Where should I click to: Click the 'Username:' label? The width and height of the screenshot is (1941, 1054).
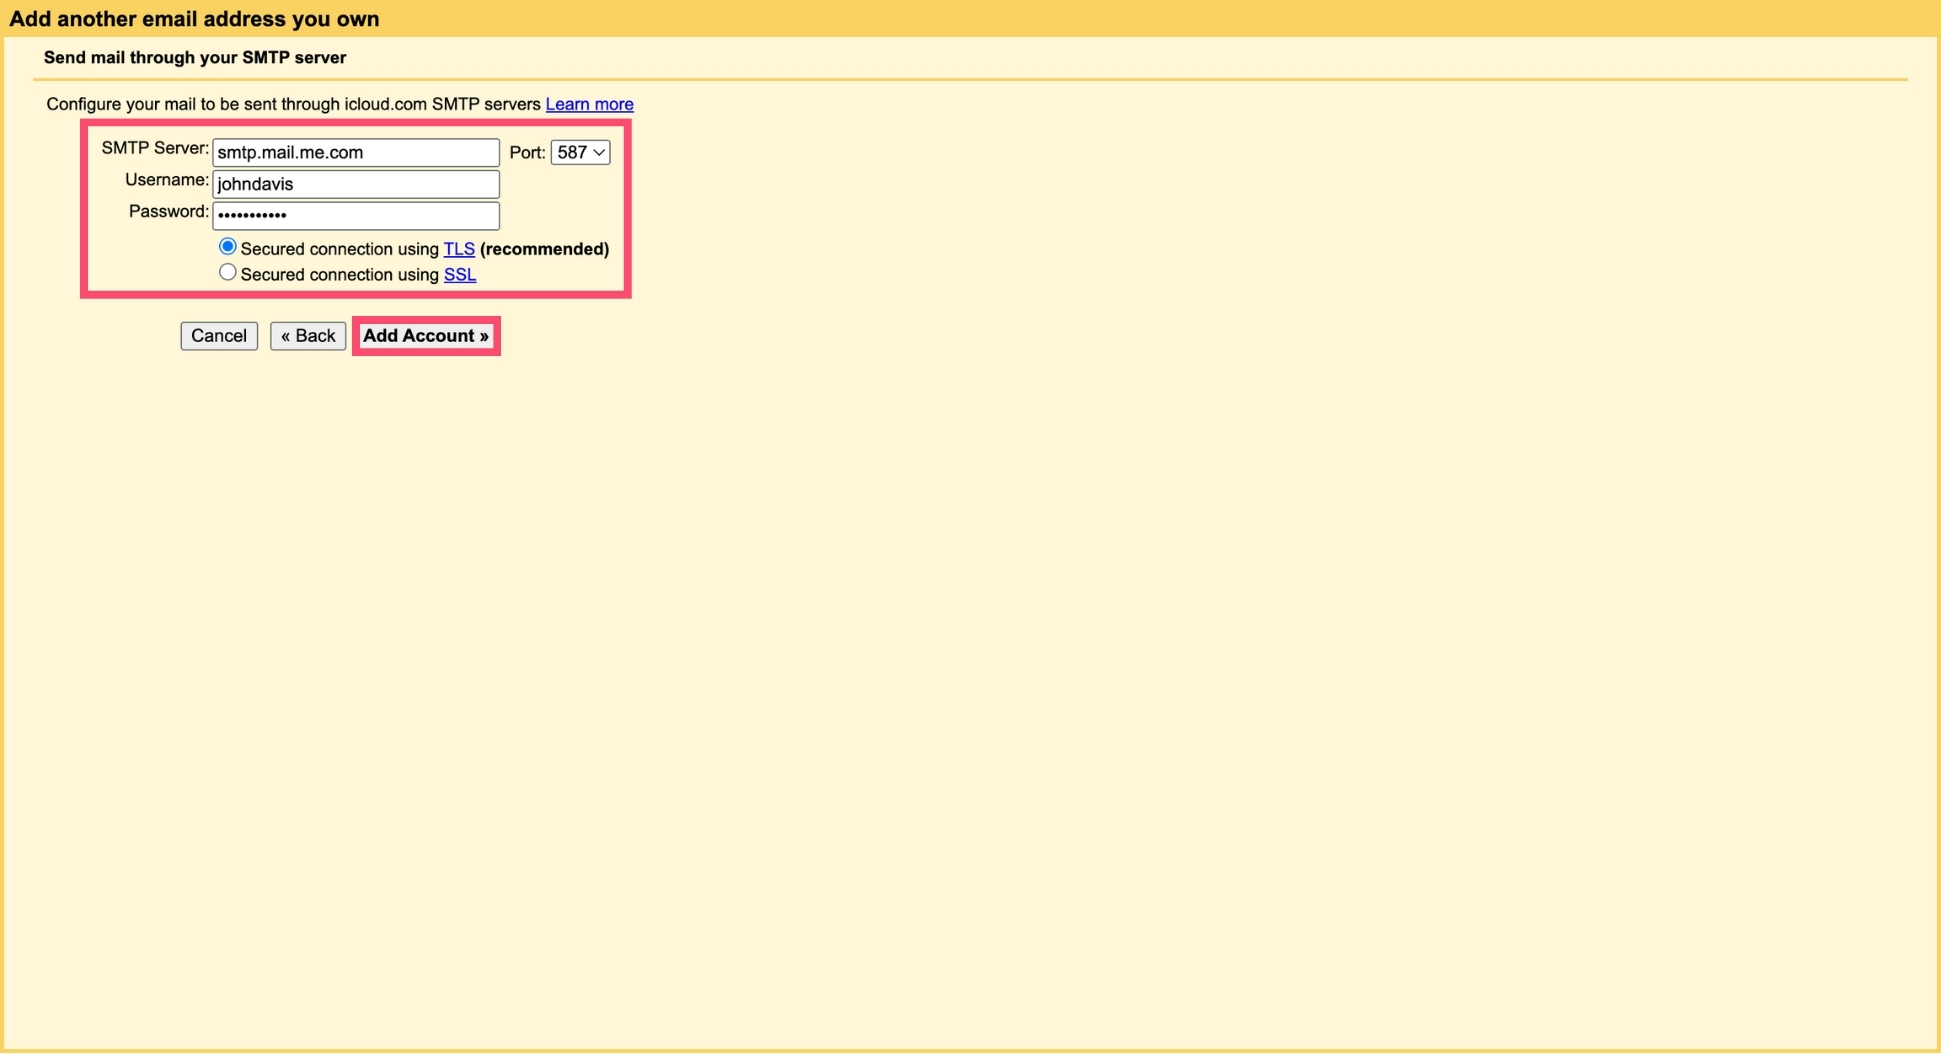[167, 180]
